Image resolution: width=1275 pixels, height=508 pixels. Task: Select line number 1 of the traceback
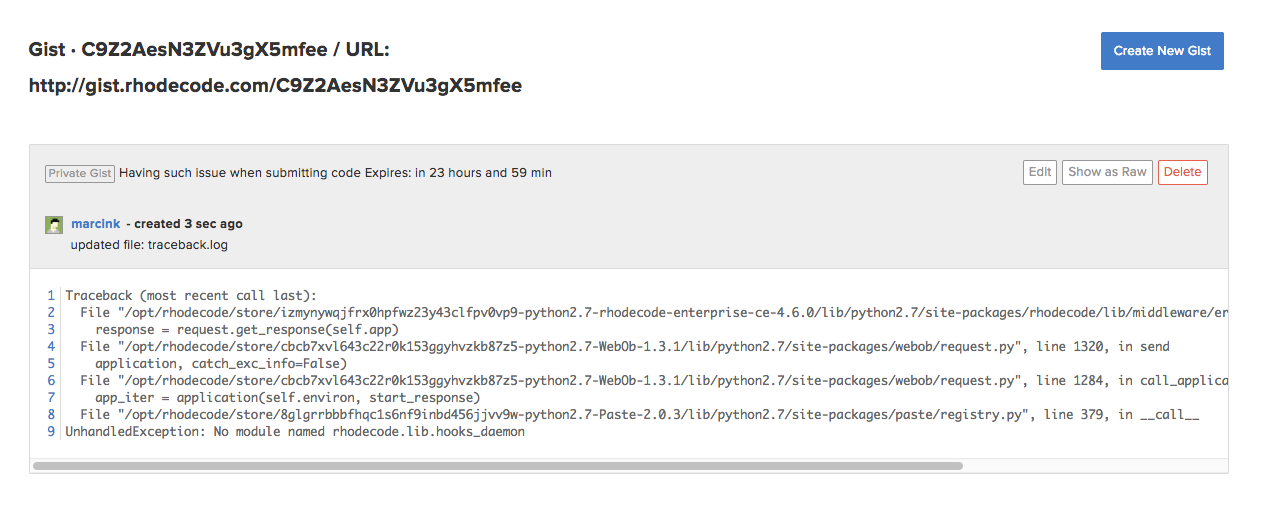(50, 296)
